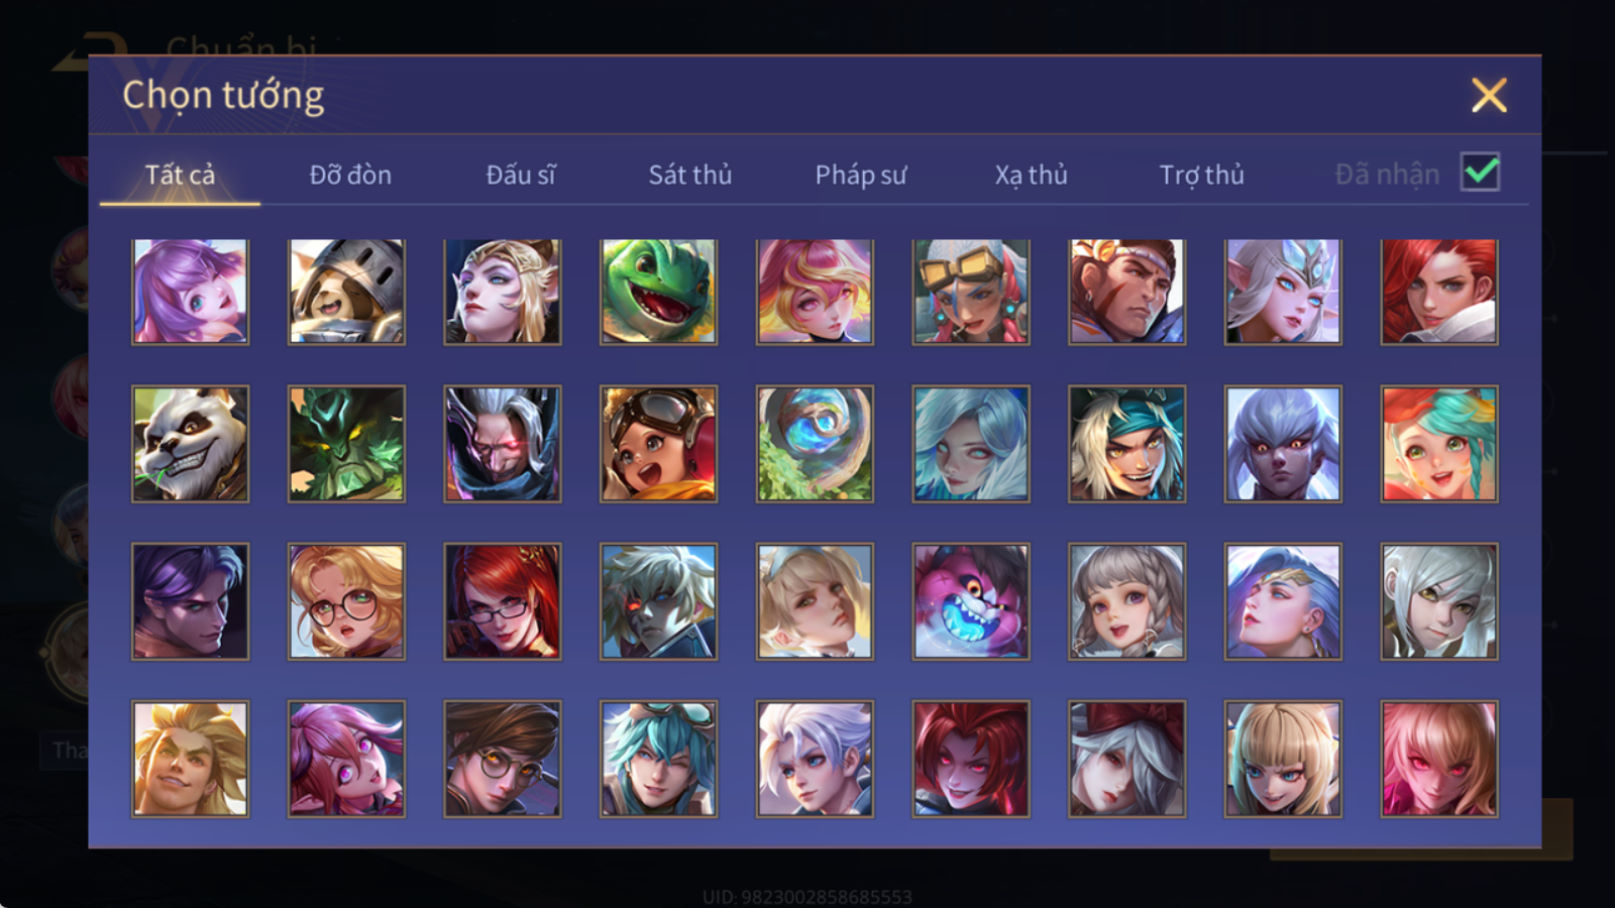Choose the hero with aviator goggles on forehead
1615x908 pixels.
(x=658, y=444)
